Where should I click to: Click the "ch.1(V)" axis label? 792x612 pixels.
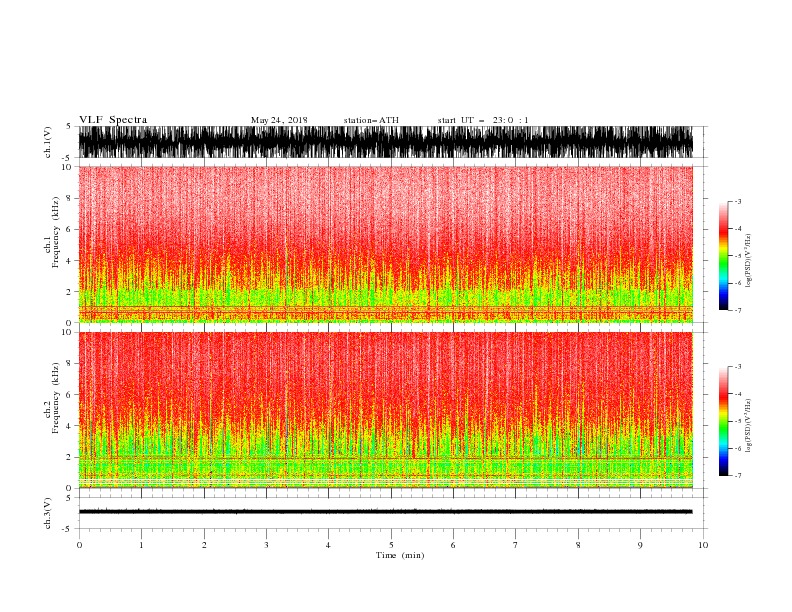click(48, 142)
